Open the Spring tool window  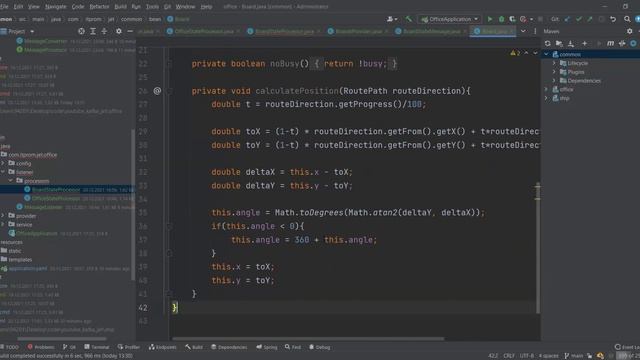pyautogui.click(x=267, y=347)
